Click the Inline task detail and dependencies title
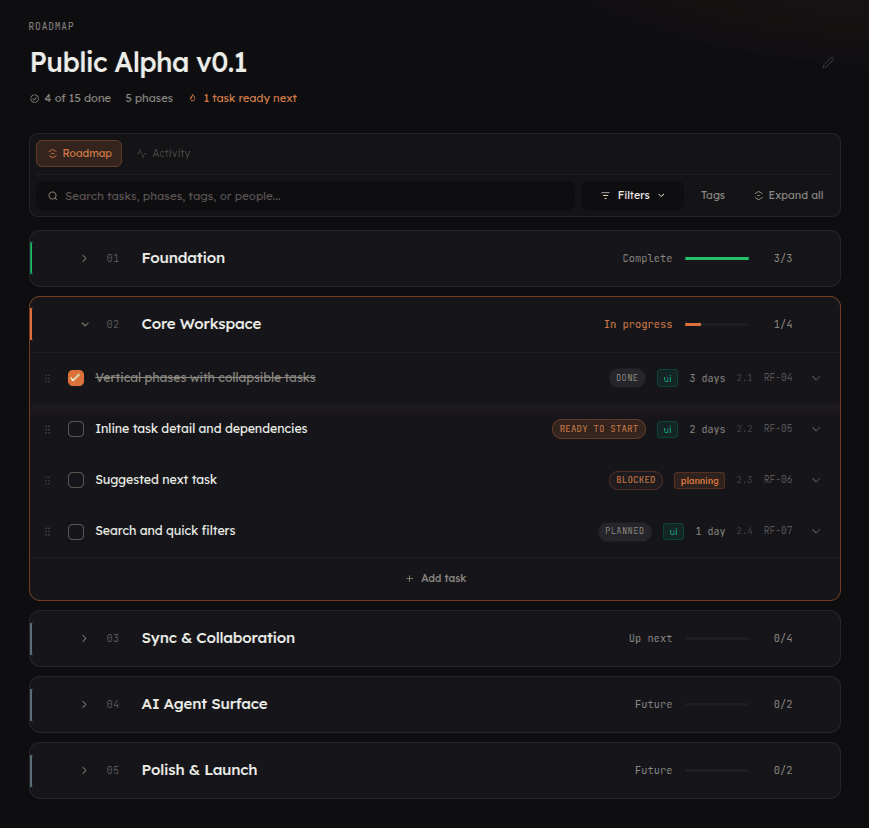 (201, 429)
